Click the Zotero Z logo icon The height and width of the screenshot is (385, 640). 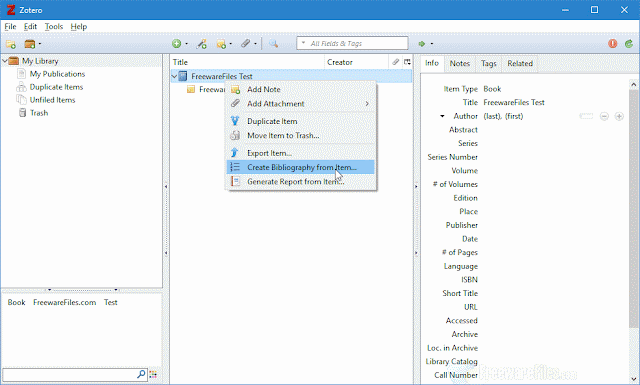[x=11, y=10]
